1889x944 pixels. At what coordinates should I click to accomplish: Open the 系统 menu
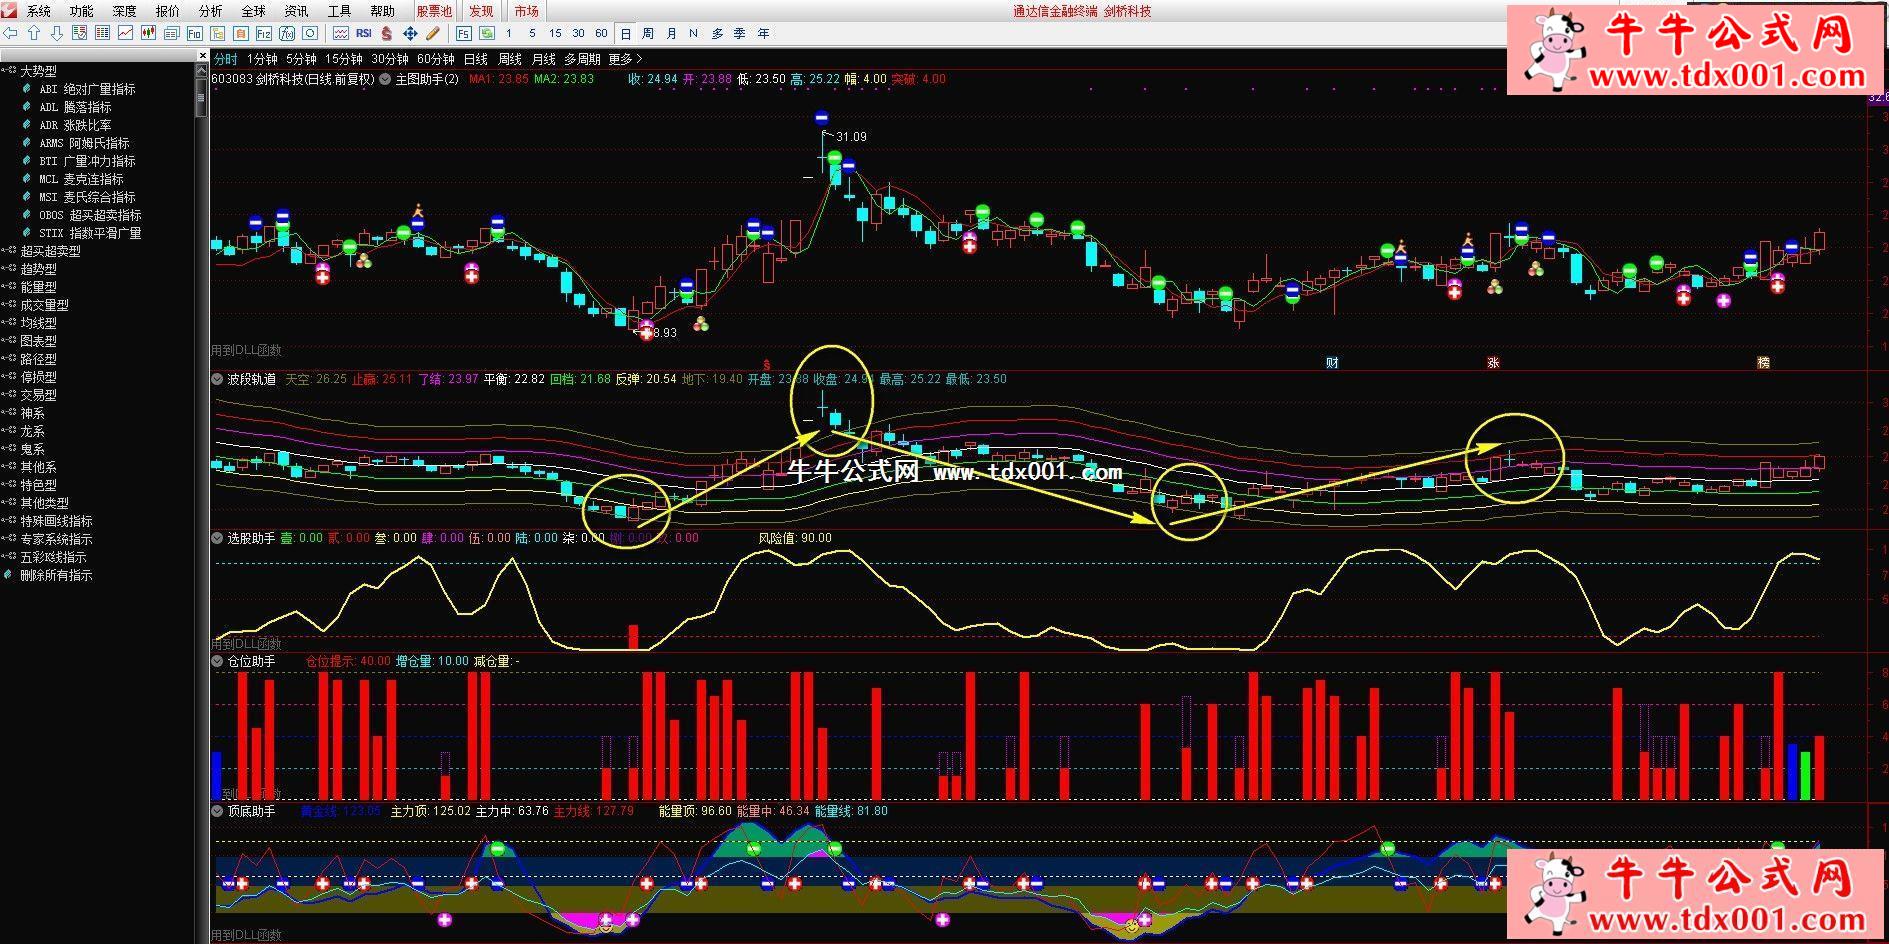tap(38, 11)
